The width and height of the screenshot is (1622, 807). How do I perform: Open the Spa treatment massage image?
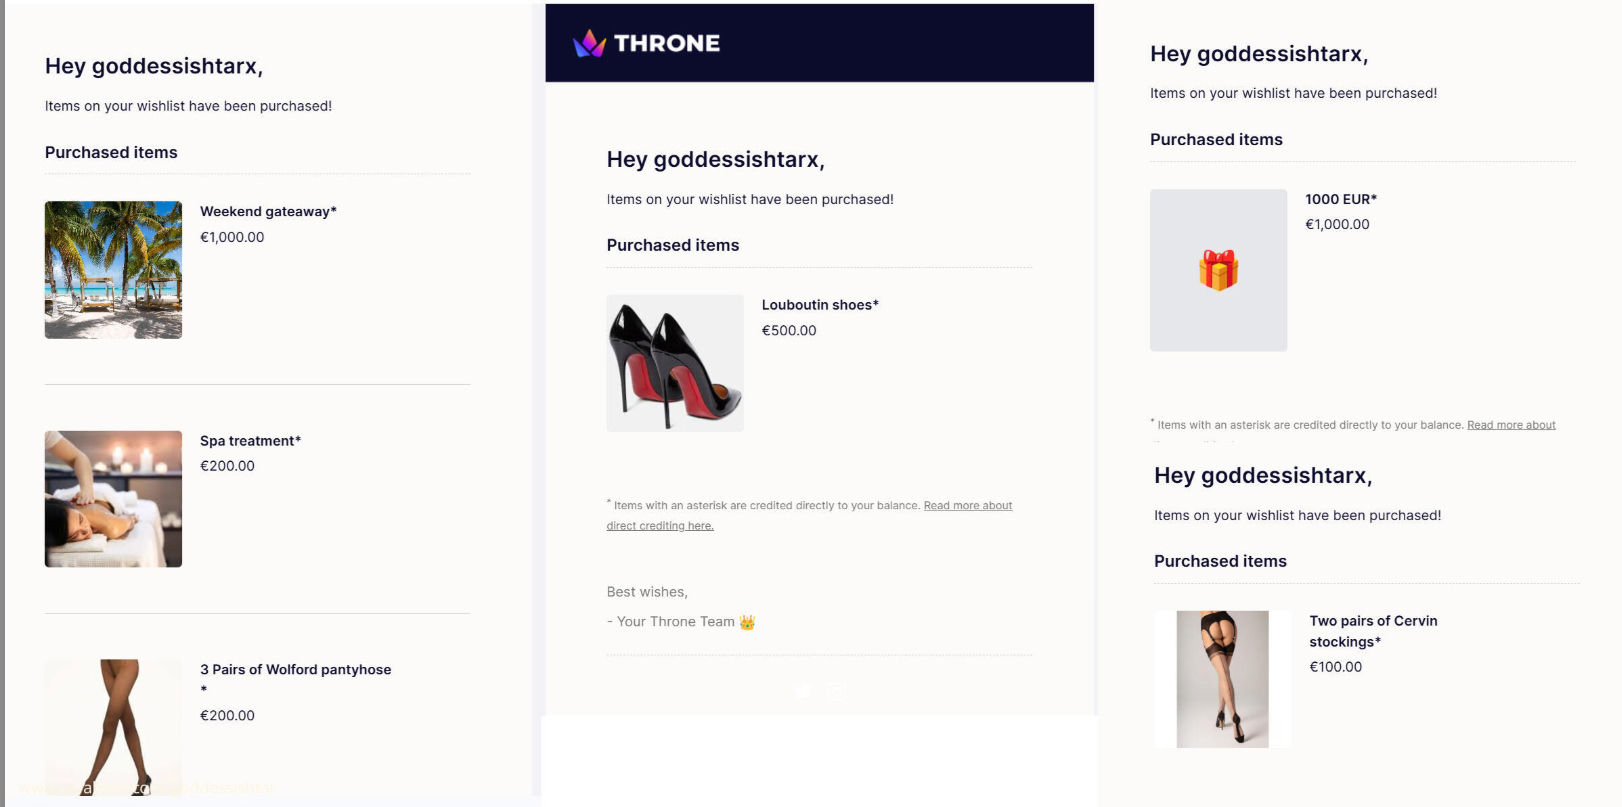[113, 499]
